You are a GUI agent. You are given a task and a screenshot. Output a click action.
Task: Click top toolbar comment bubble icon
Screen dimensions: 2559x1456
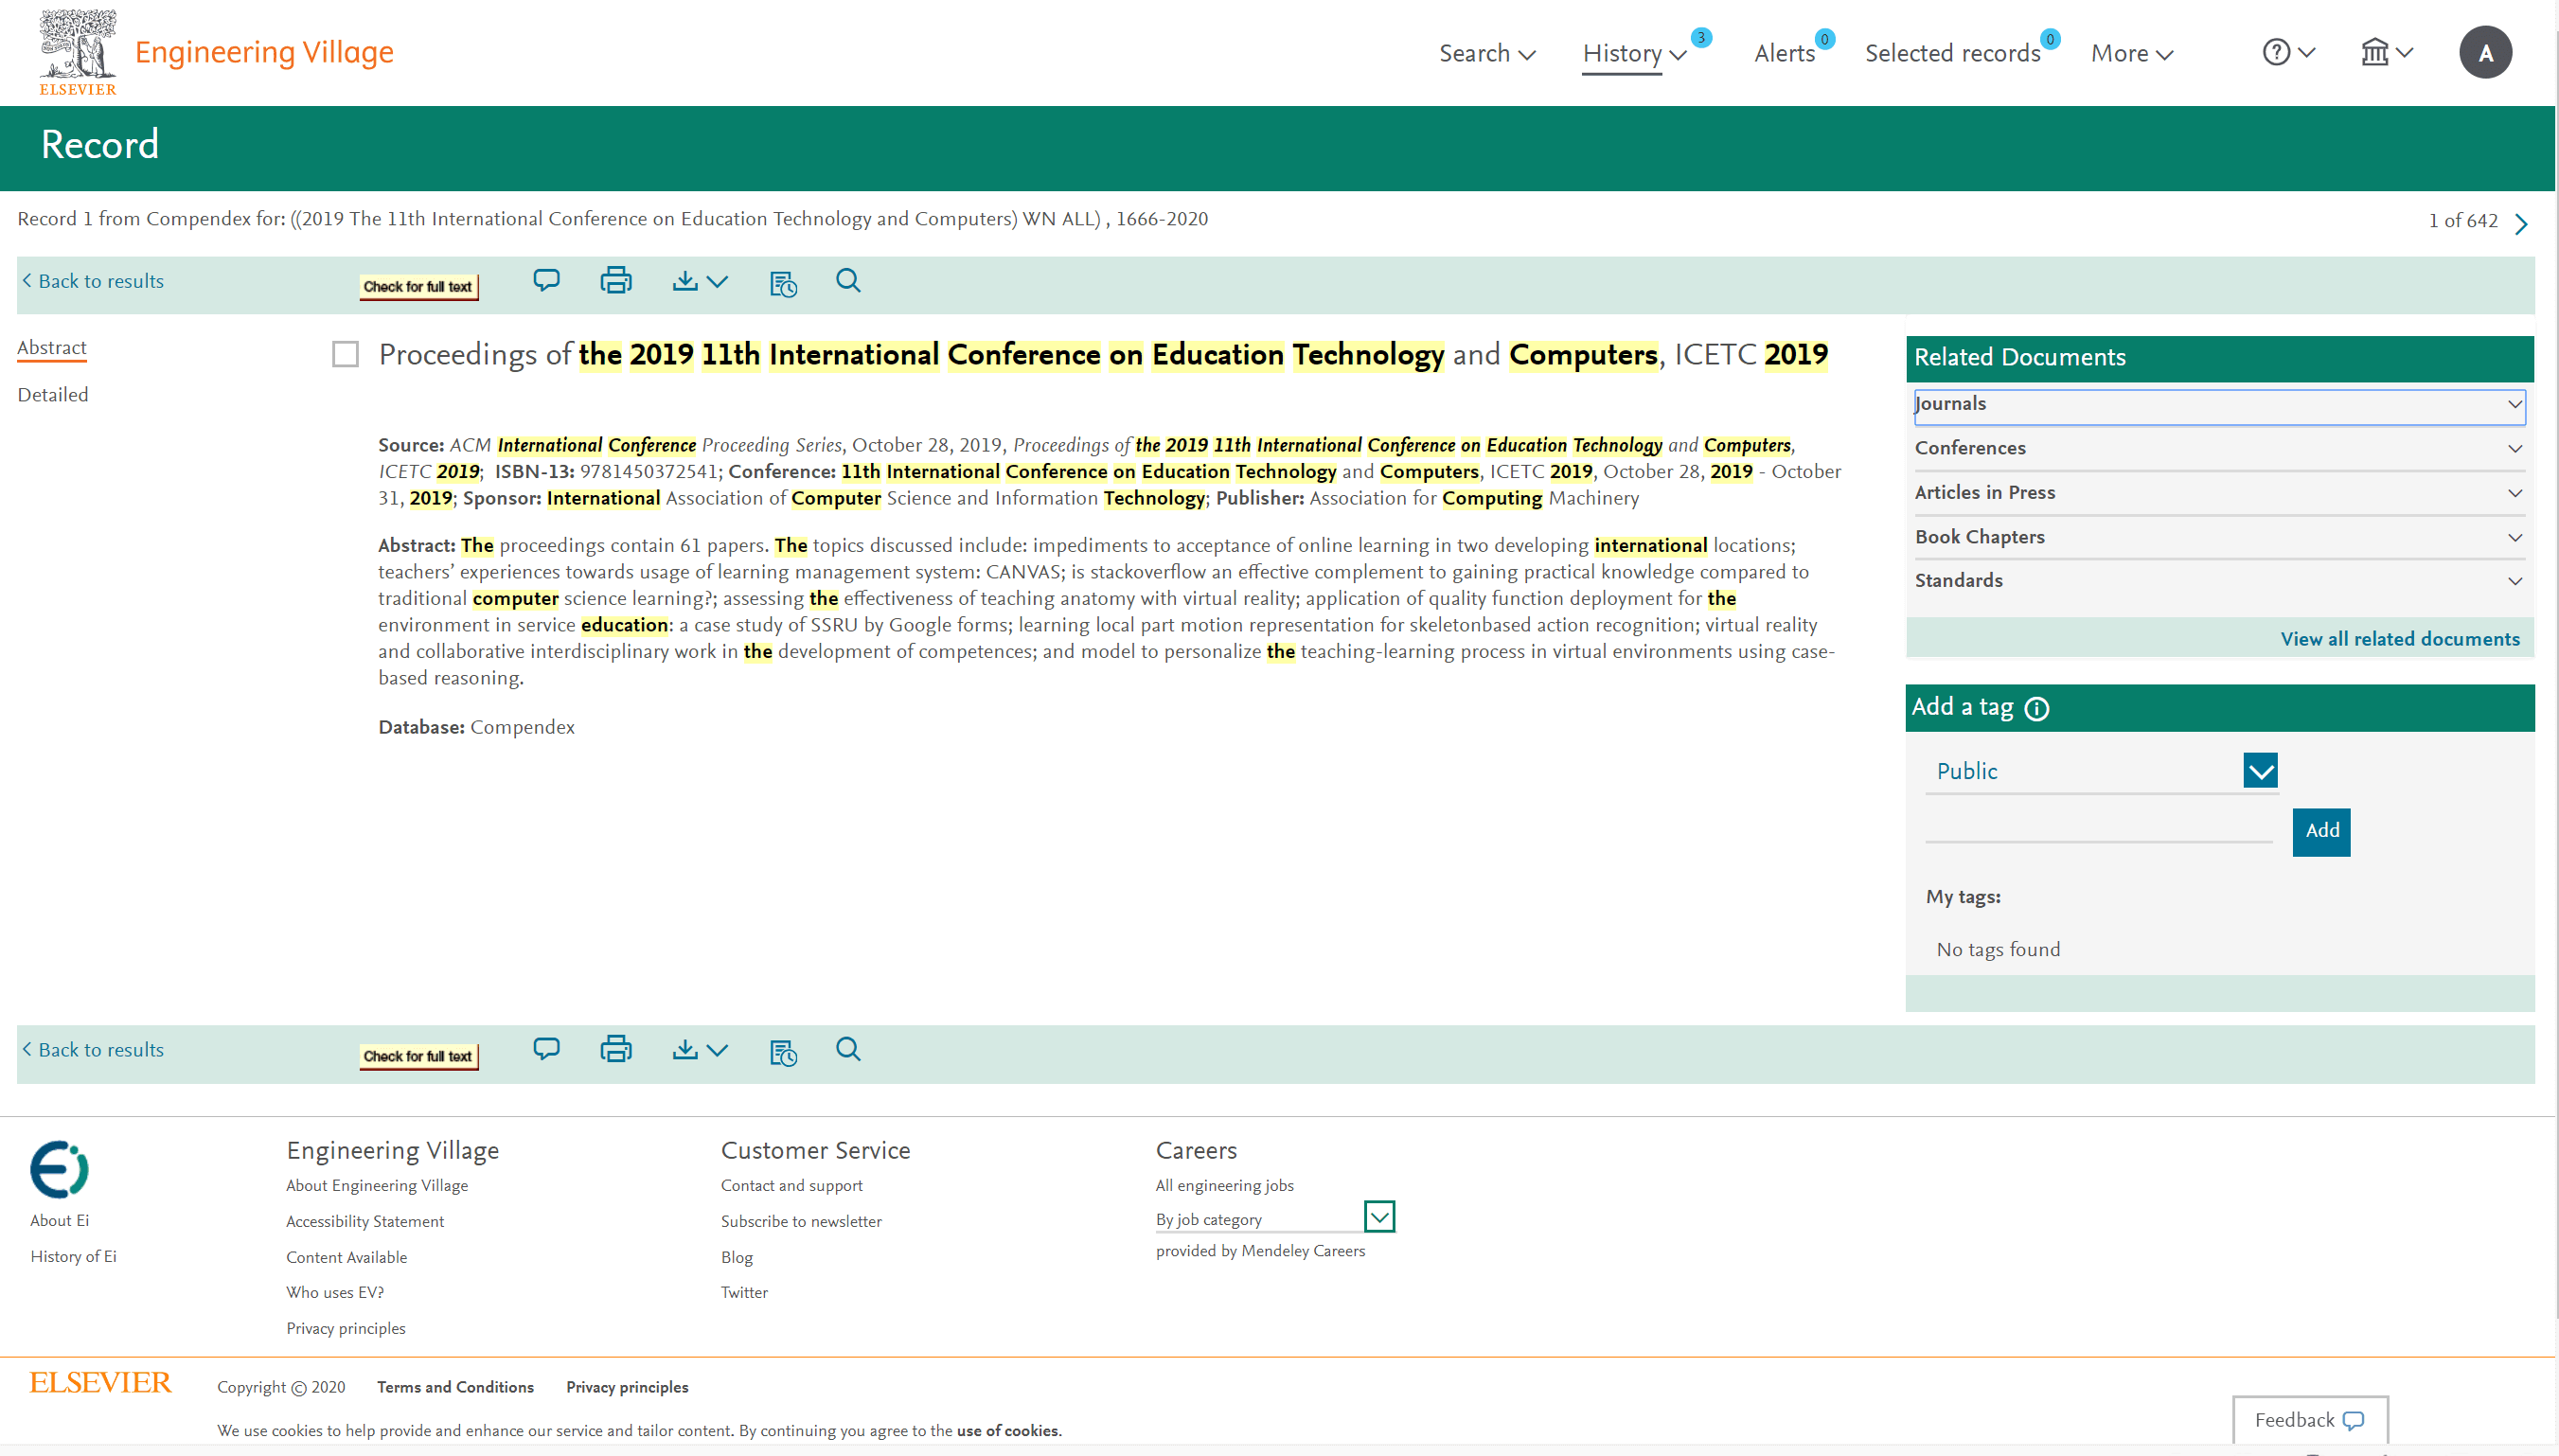(x=546, y=281)
